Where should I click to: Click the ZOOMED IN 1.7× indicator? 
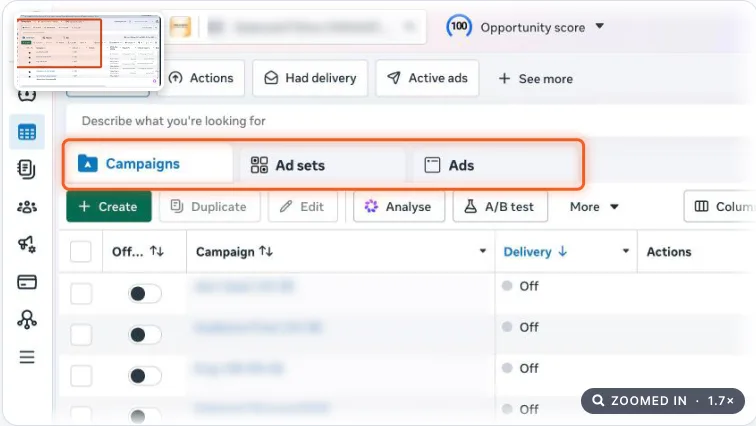663,401
